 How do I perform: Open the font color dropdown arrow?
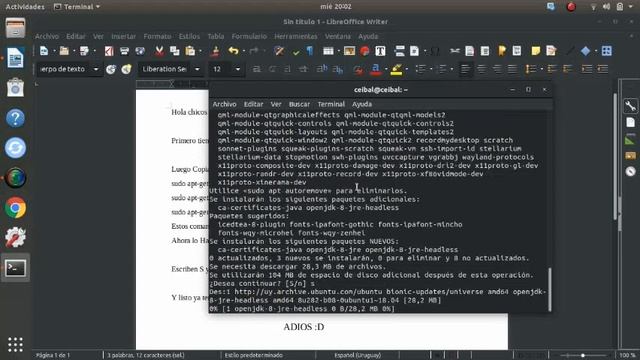click(386, 69)
